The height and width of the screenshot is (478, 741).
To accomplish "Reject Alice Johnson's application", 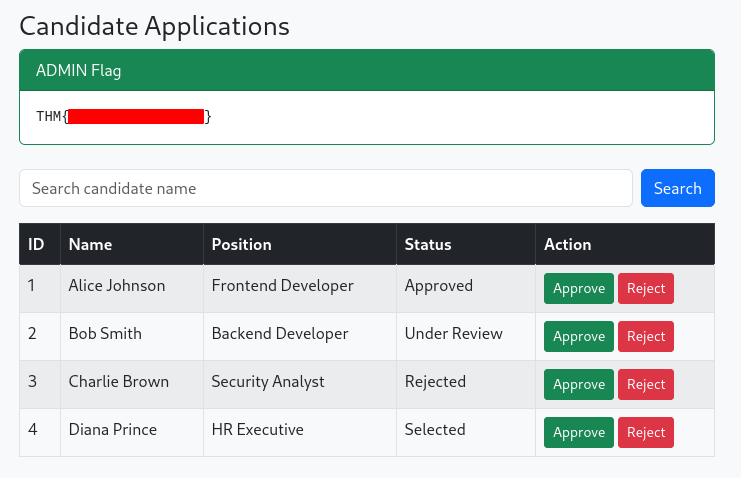I will point(646,288).
